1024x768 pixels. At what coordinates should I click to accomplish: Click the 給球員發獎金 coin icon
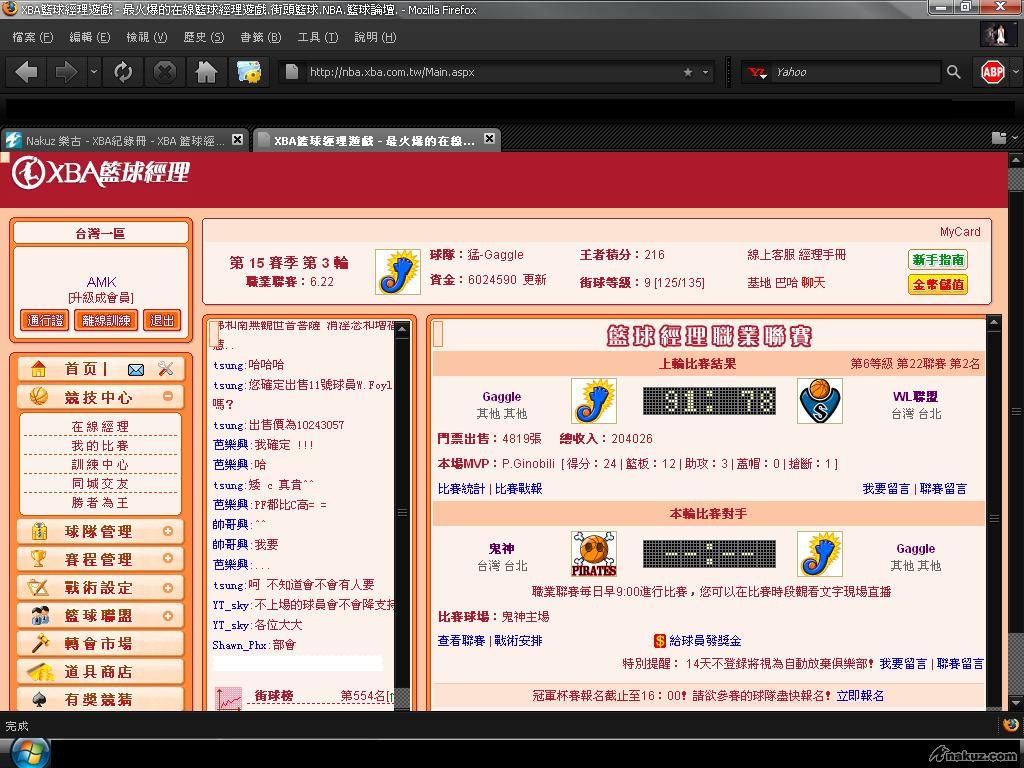pyautogui.click(x=660, y=640)
